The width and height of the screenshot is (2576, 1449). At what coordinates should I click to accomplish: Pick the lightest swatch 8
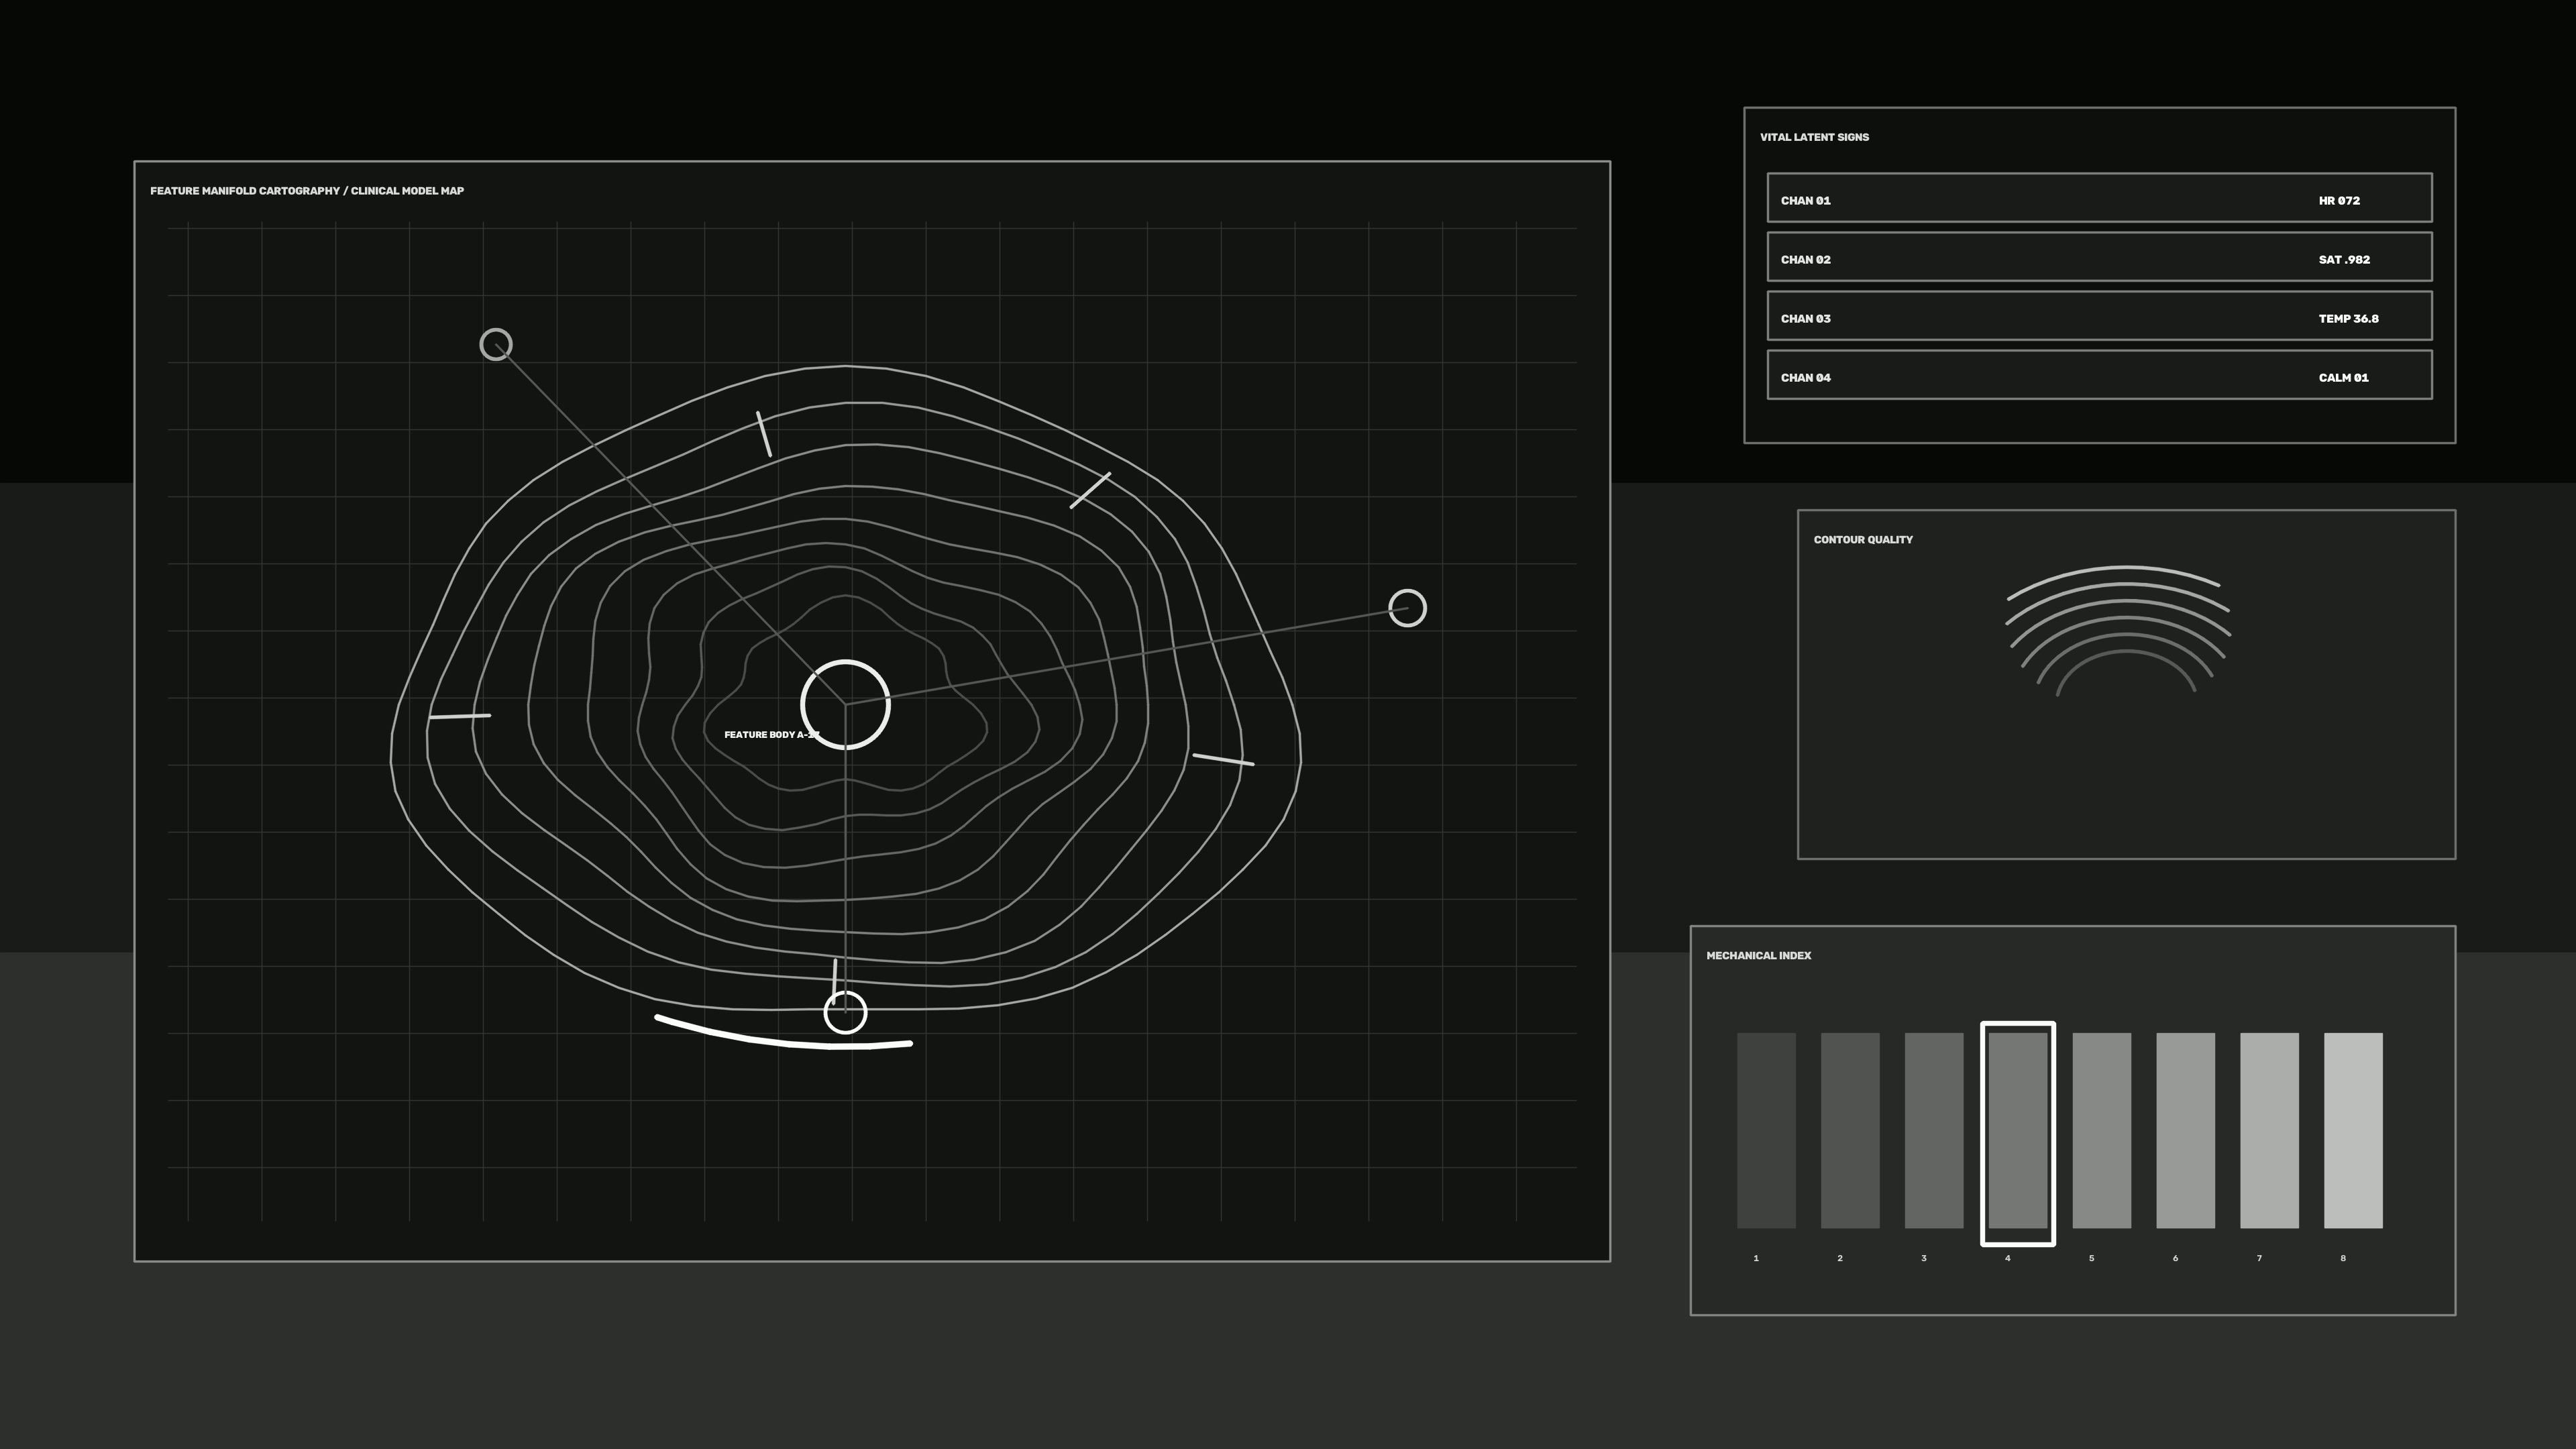point(2353,1130)
